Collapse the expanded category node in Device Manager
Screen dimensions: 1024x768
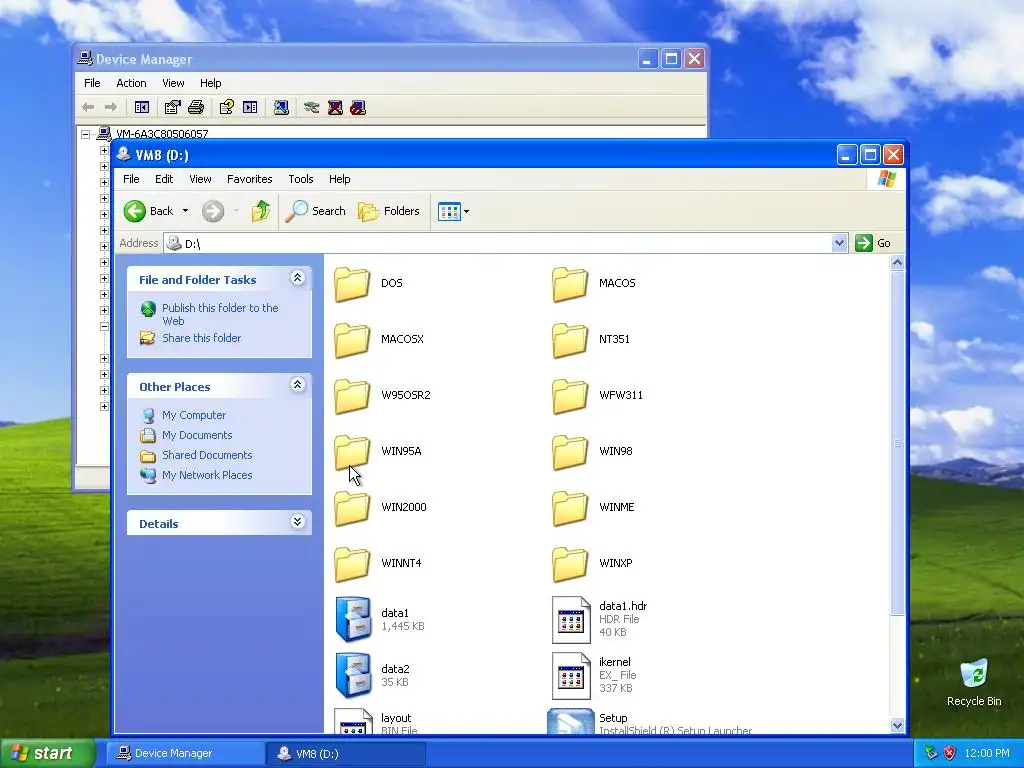[104, 326]
